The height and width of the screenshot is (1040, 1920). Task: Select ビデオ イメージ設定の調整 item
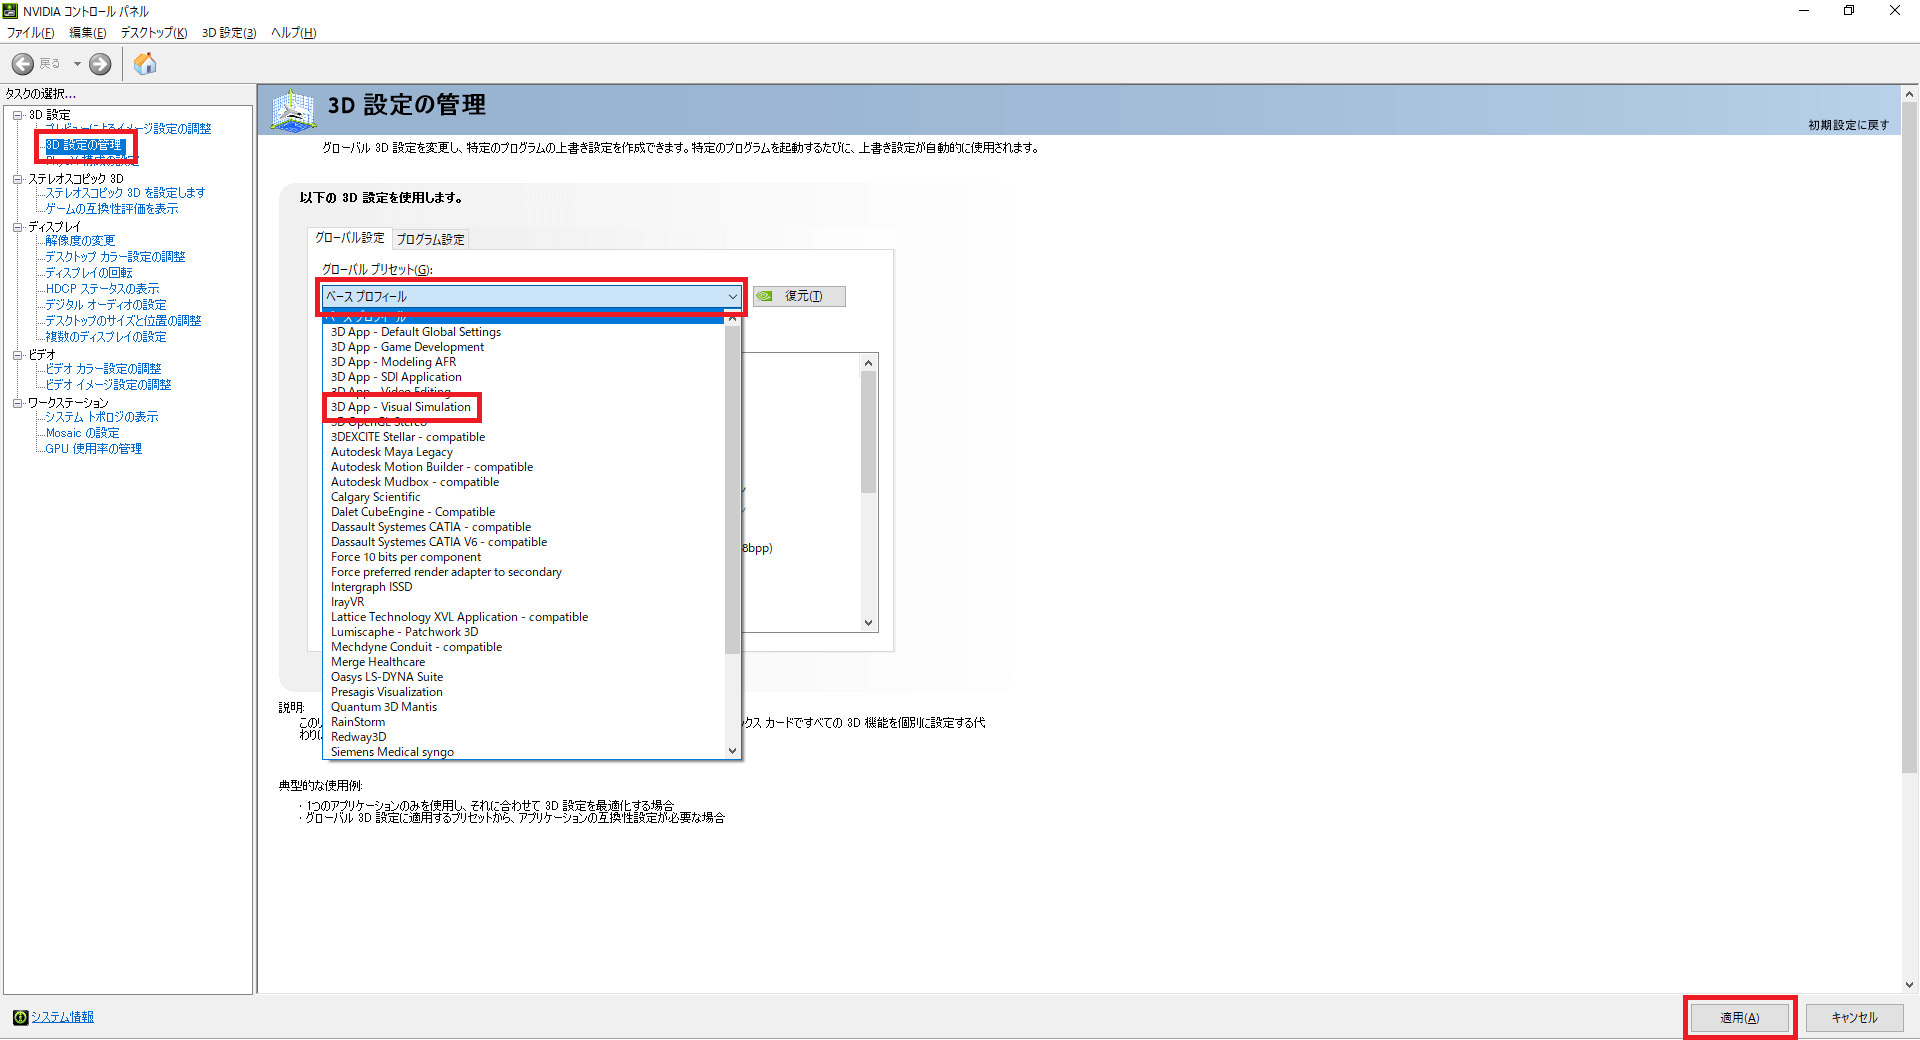108,385
